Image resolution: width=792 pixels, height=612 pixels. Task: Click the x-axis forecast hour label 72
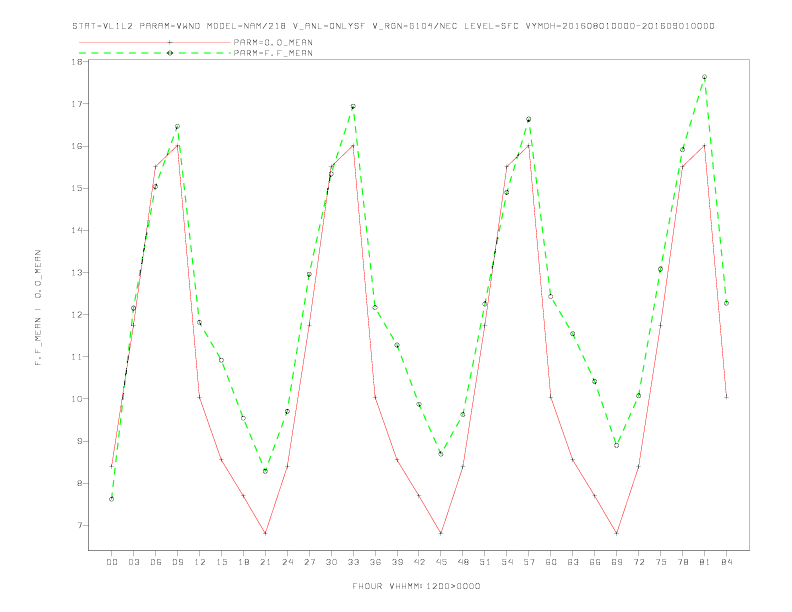click(x=638, y=562)
